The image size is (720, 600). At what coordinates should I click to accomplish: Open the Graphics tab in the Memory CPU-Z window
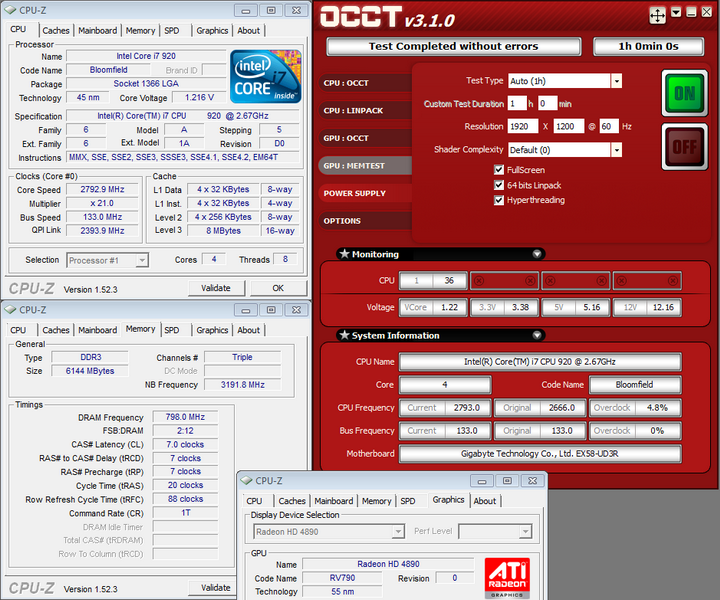pos(212,330)
